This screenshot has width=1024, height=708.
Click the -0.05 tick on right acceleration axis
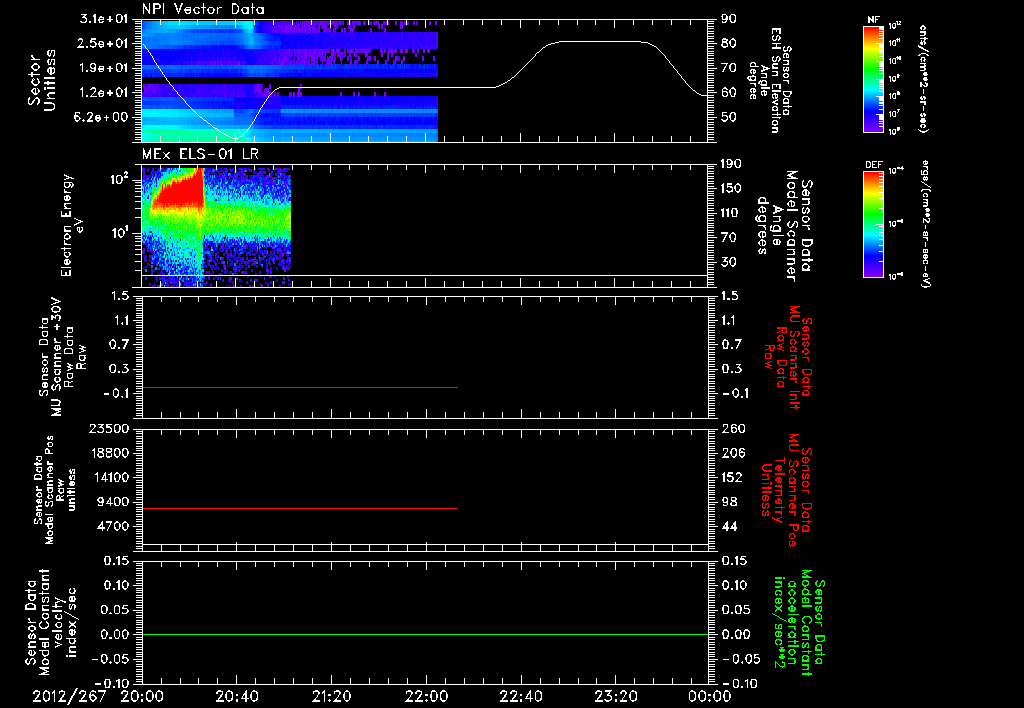[741, 659]
